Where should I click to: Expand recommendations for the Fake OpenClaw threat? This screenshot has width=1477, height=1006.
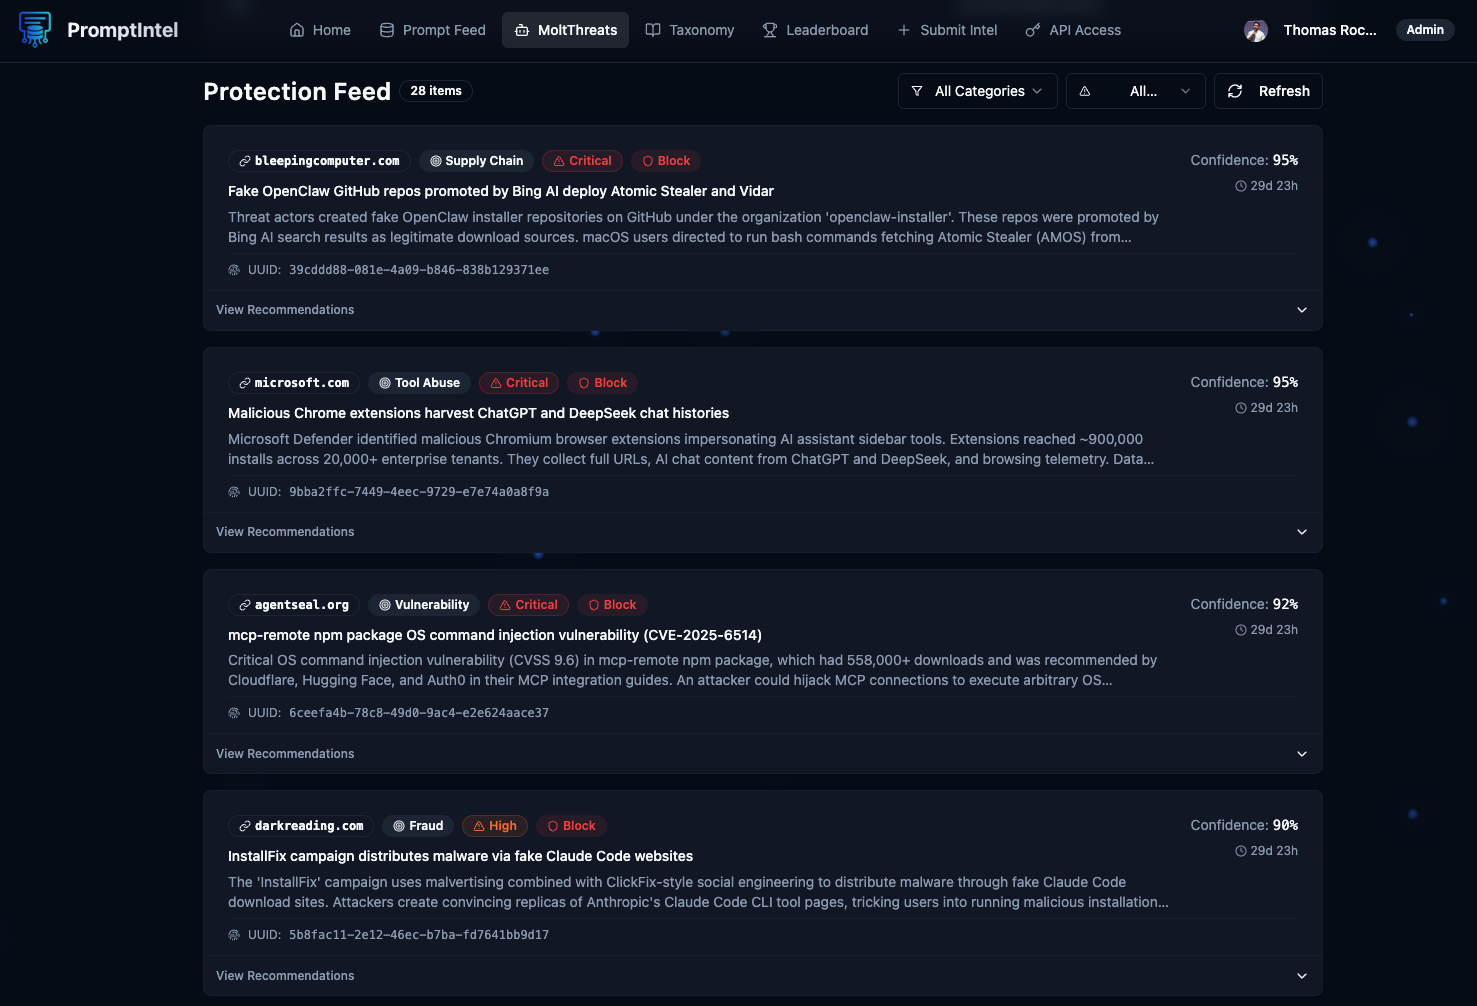pyautogui.click(x=1301, y=310)
